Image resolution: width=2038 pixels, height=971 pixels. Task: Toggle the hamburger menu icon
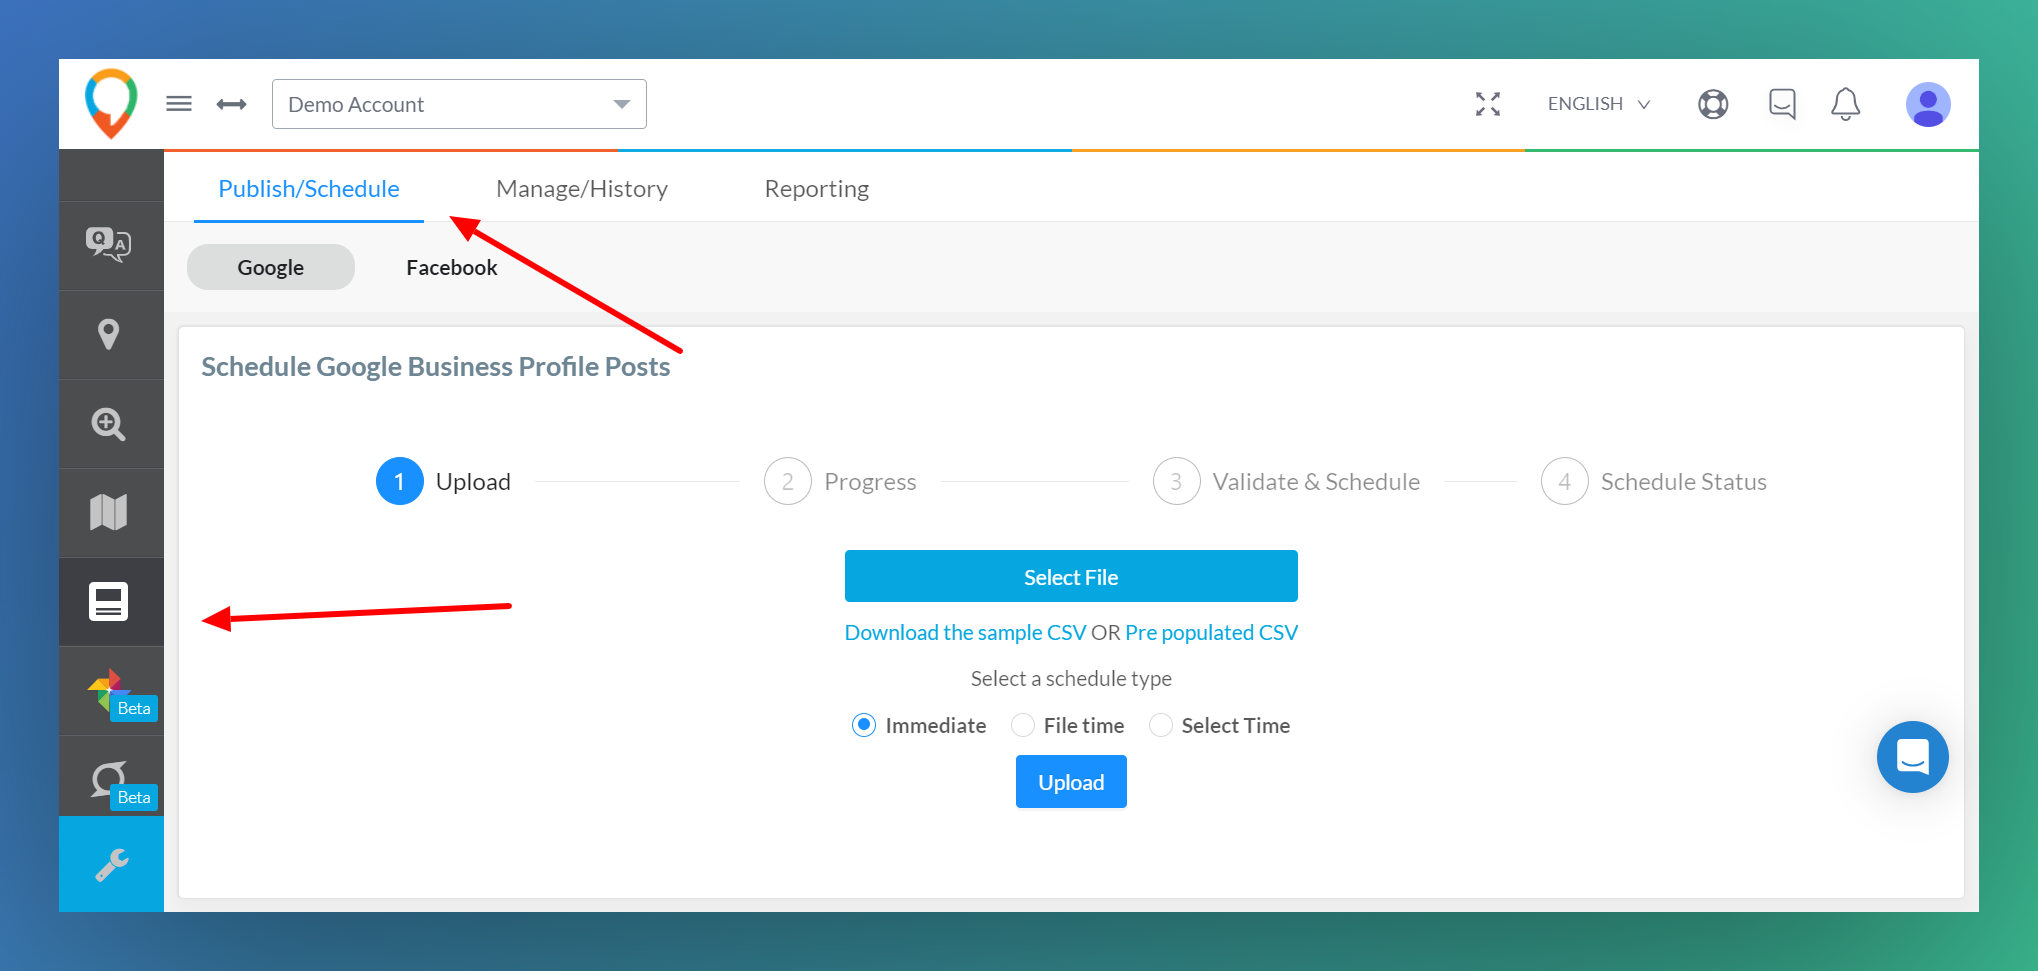coord(179,104)
